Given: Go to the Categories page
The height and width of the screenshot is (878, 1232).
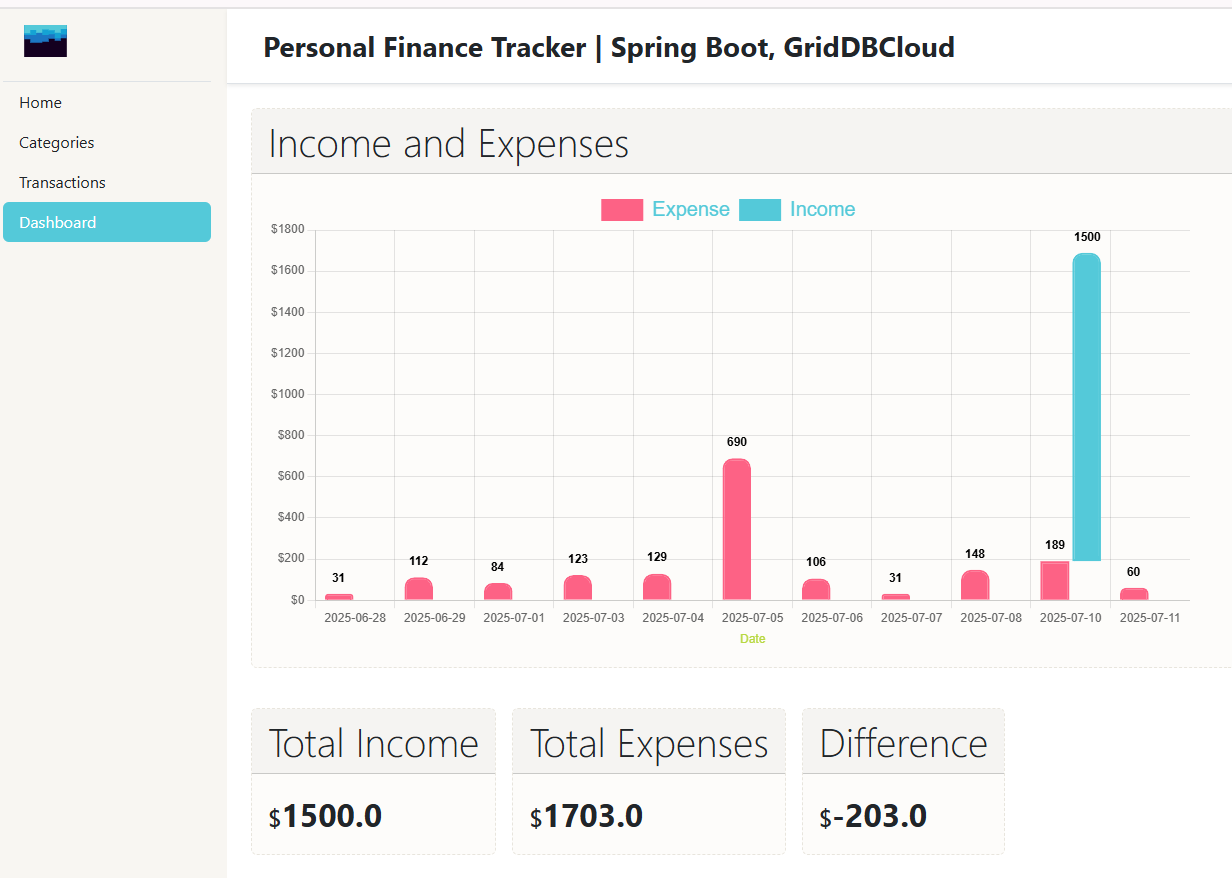Looking at the screenshot, I should tap(57, 143).
